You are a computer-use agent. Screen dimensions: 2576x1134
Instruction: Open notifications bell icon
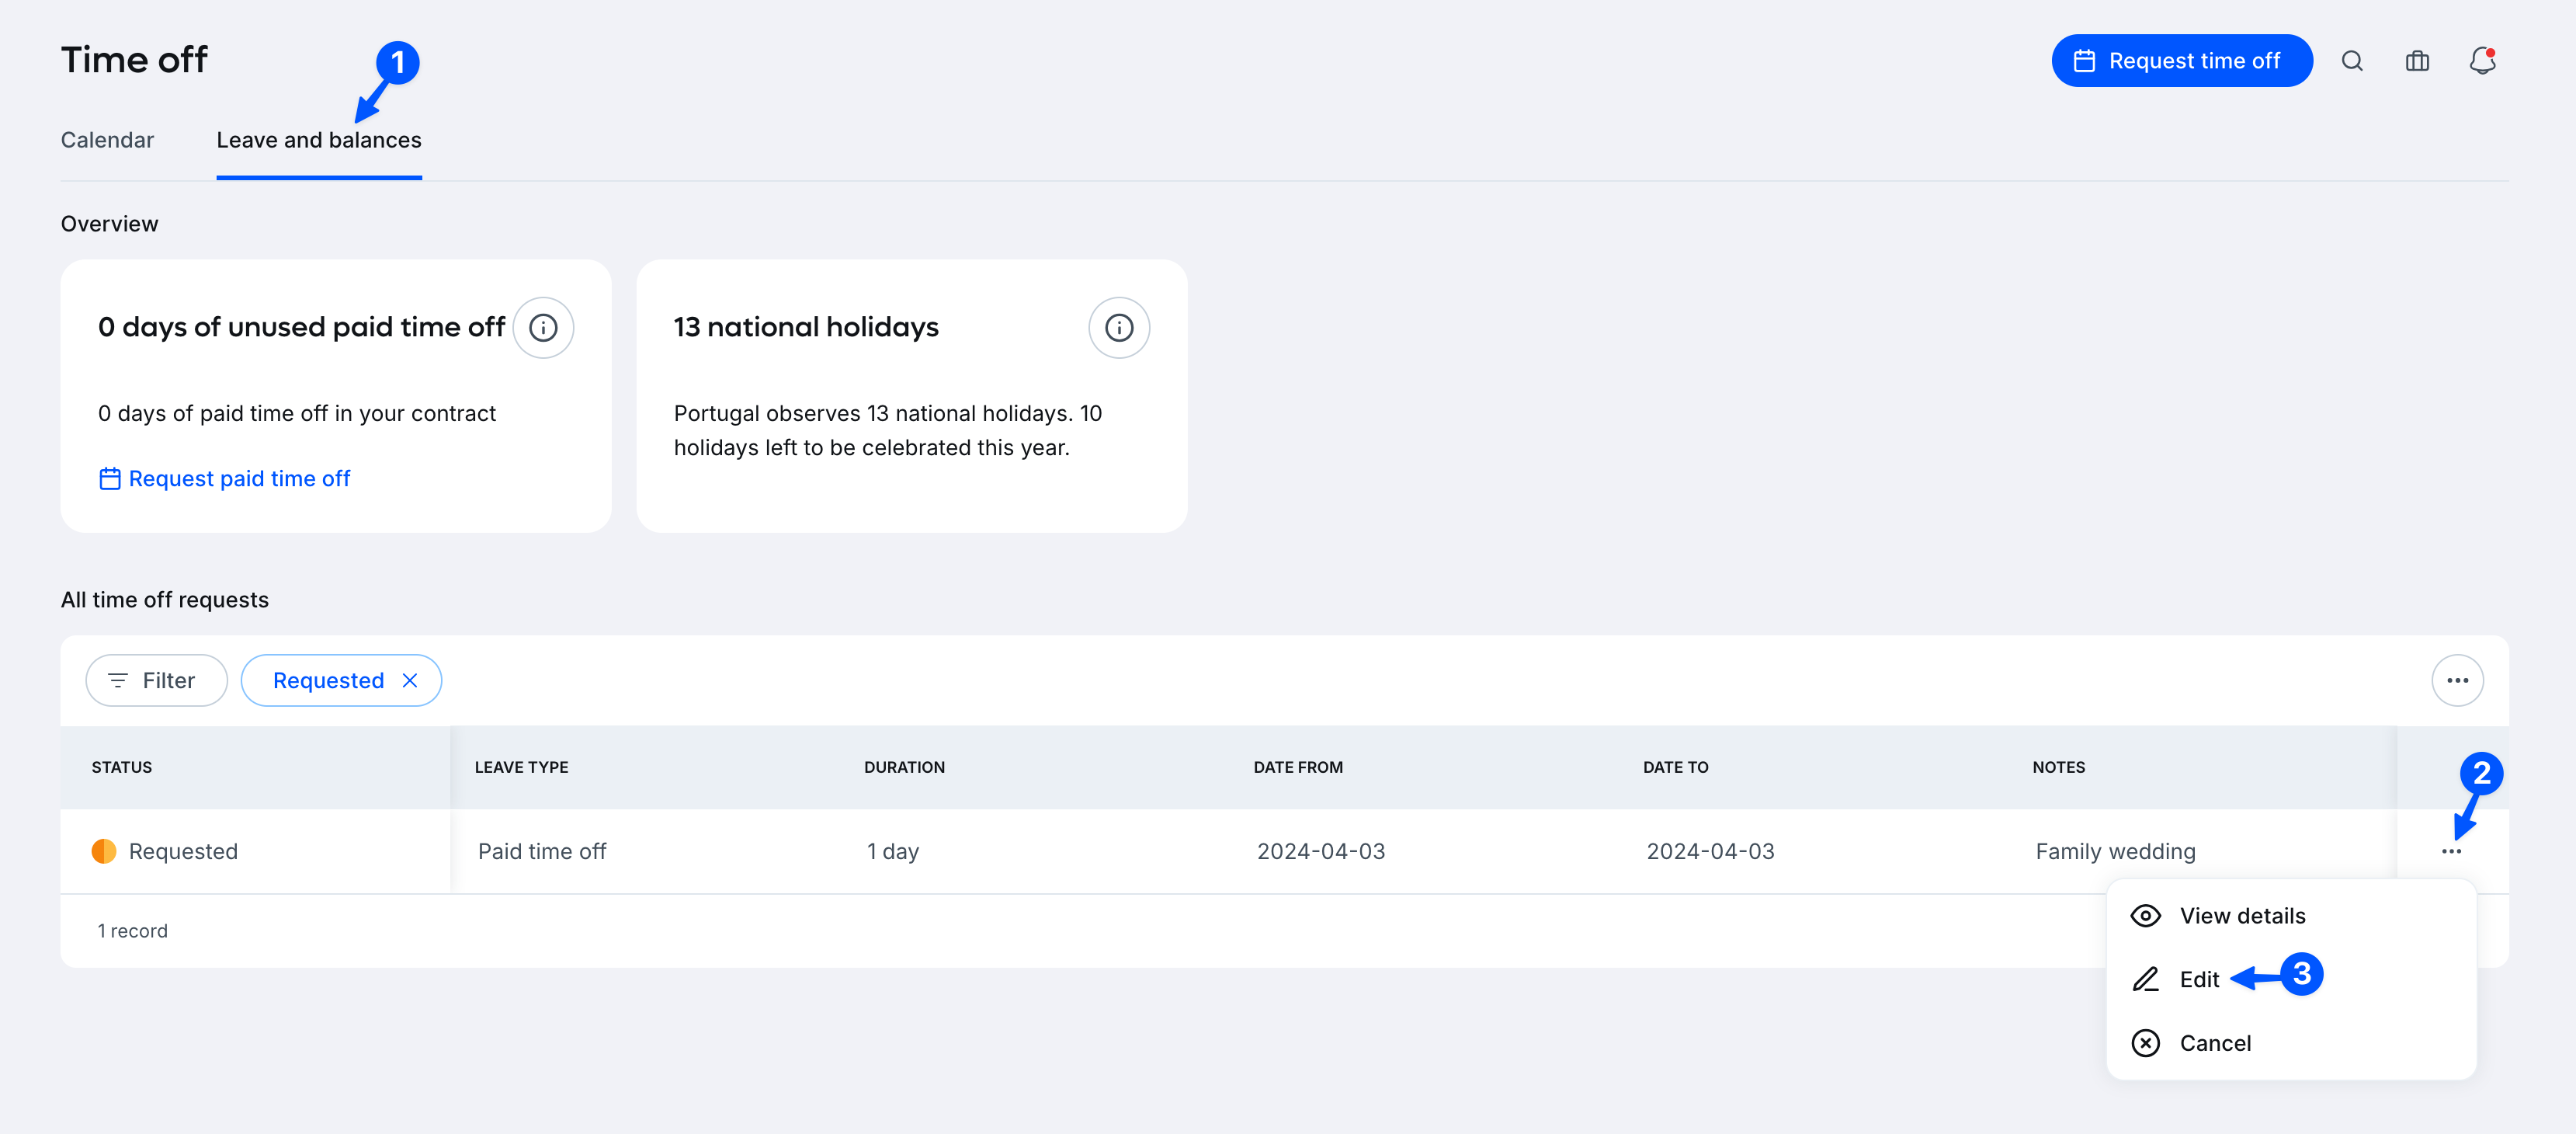(2482, 61)
